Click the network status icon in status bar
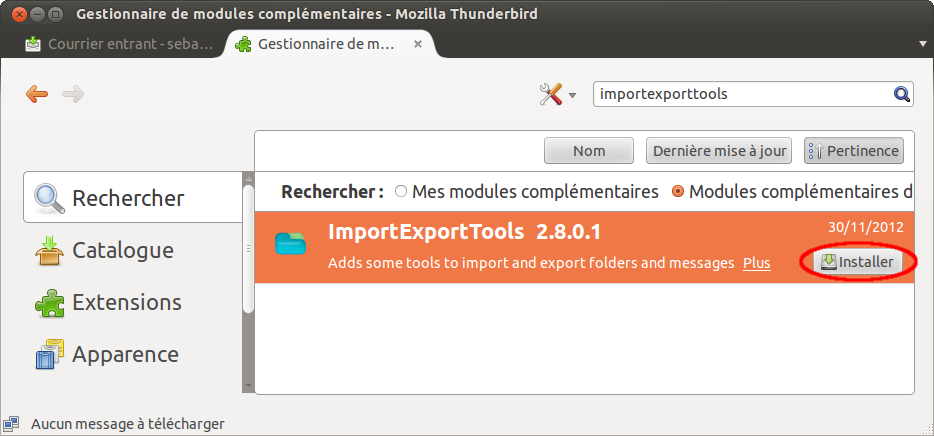 click(x=10, y=423)
